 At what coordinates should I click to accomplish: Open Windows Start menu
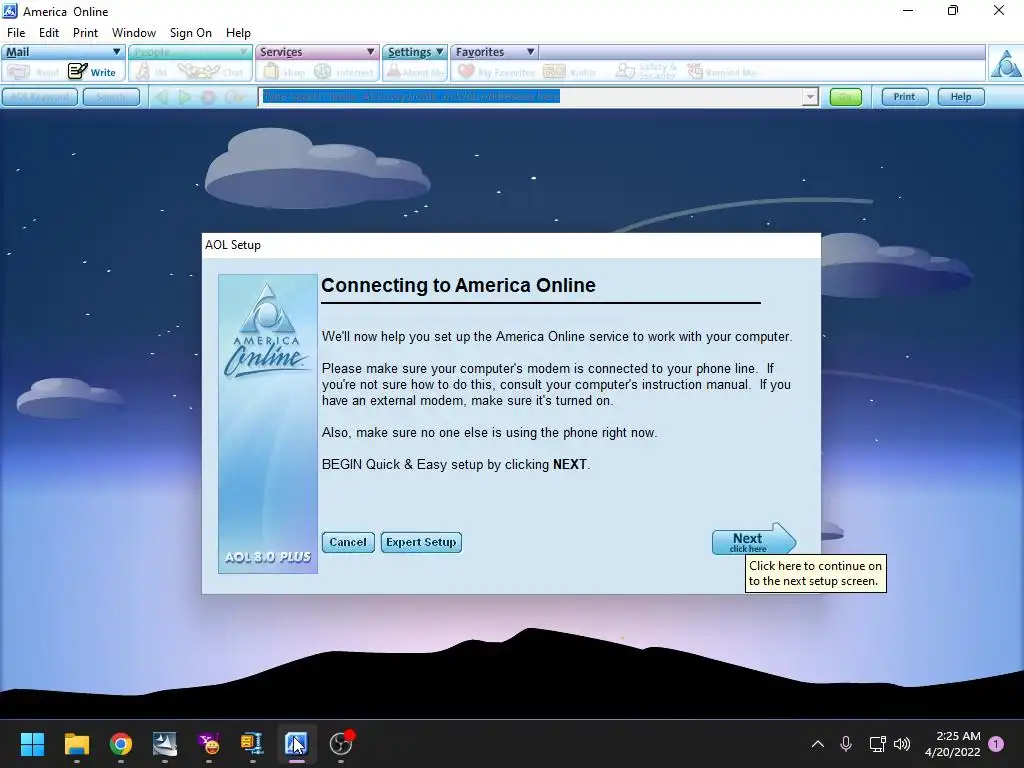pyautogui.click(x=32, y=744)
